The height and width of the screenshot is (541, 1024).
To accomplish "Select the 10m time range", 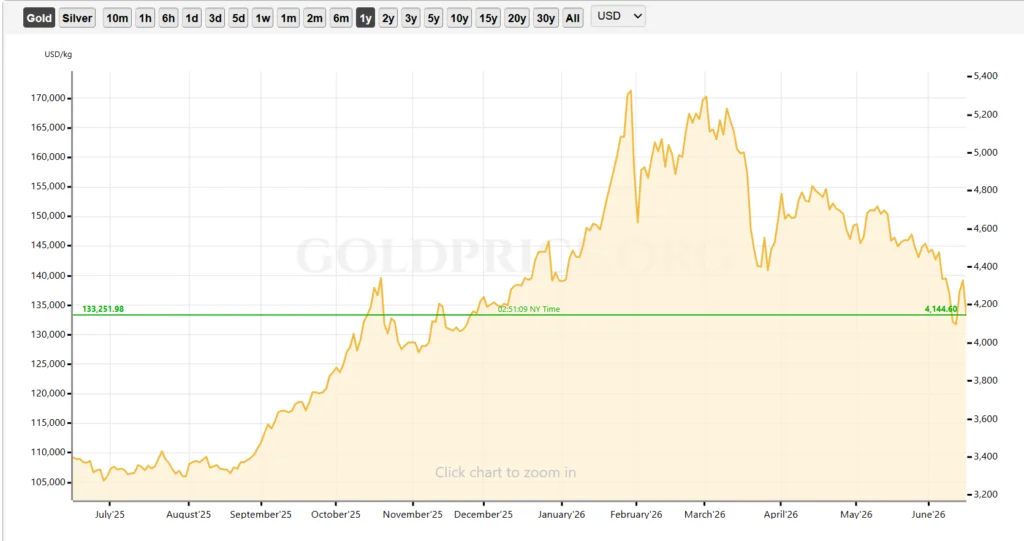I will click(118, 18).
